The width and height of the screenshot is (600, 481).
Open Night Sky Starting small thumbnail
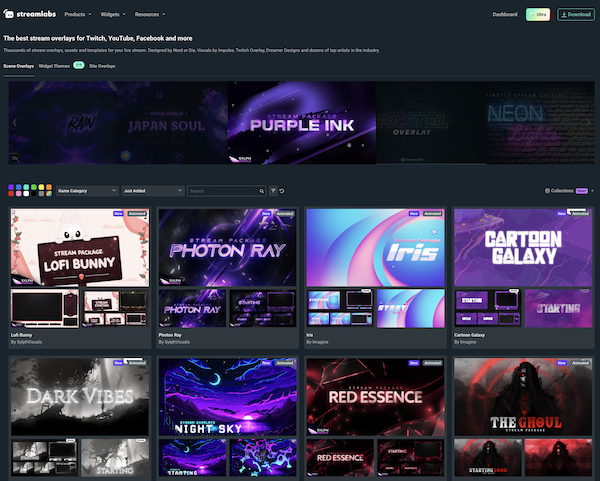[192, 458]
